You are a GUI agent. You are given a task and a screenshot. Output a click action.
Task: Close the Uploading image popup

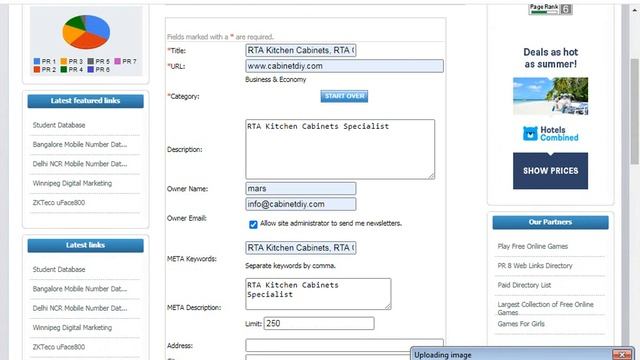622,355
